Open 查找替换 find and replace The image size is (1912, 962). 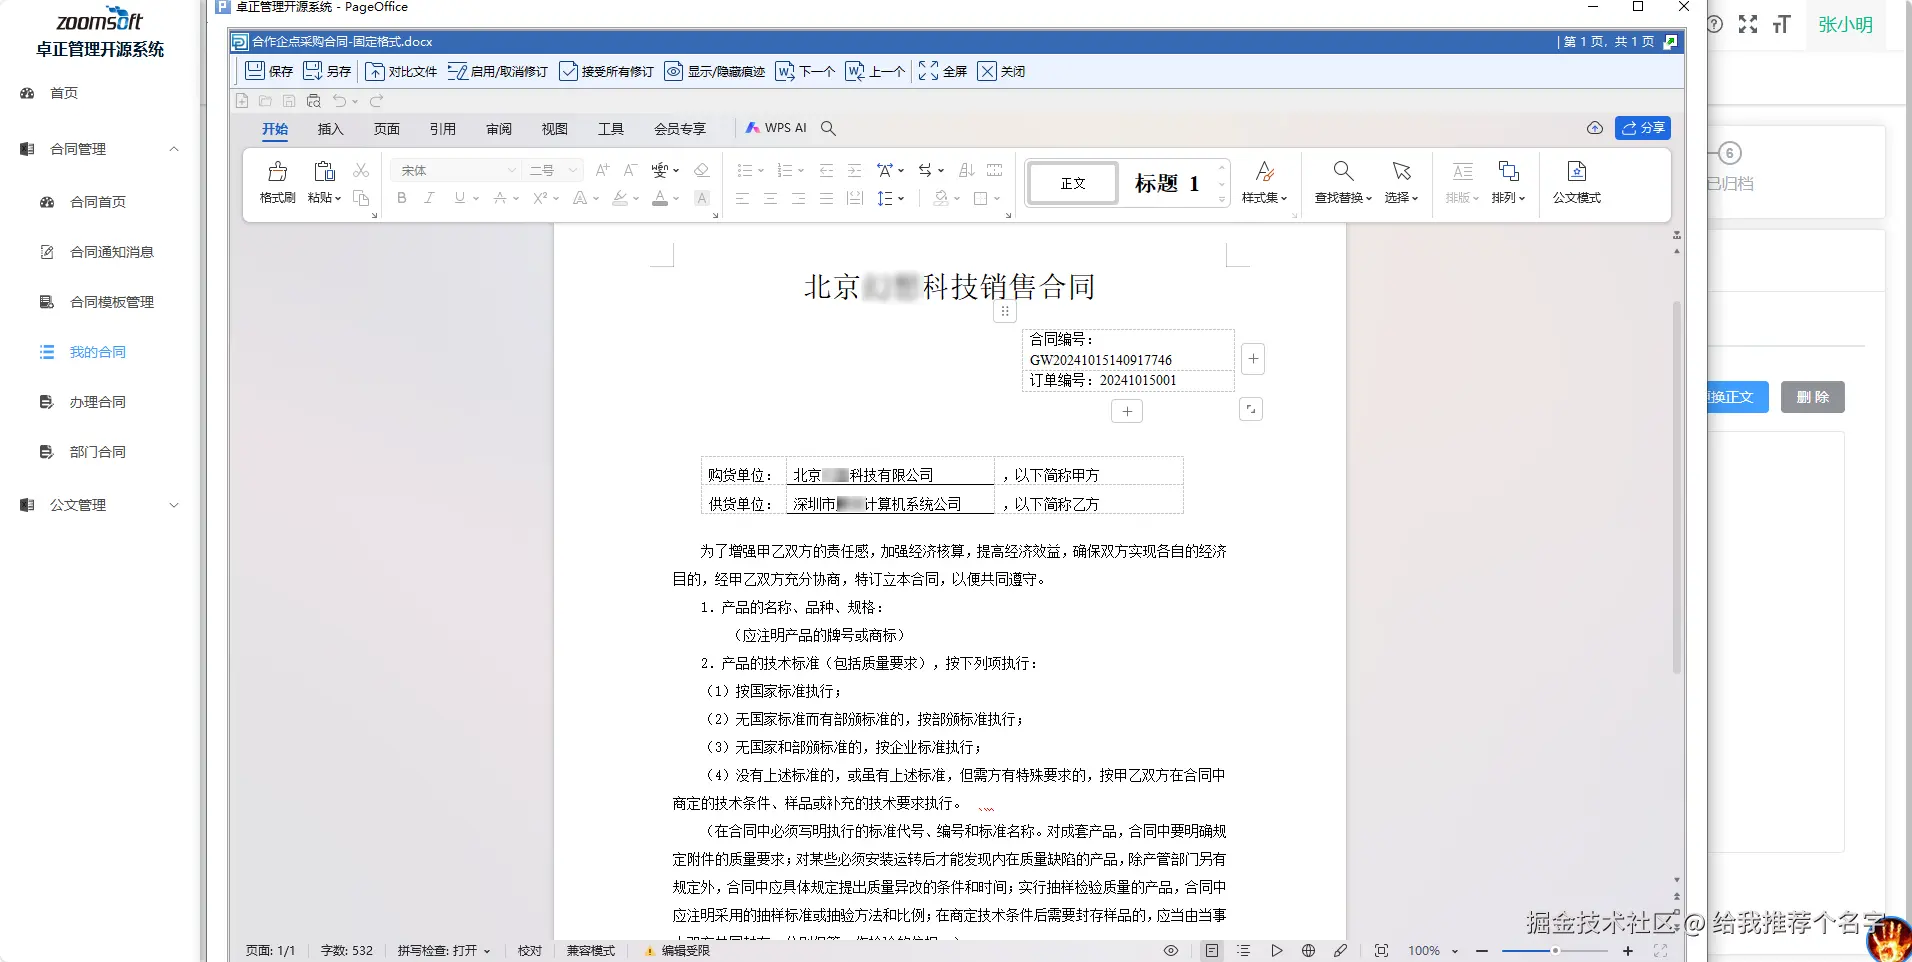(1343, 182)
